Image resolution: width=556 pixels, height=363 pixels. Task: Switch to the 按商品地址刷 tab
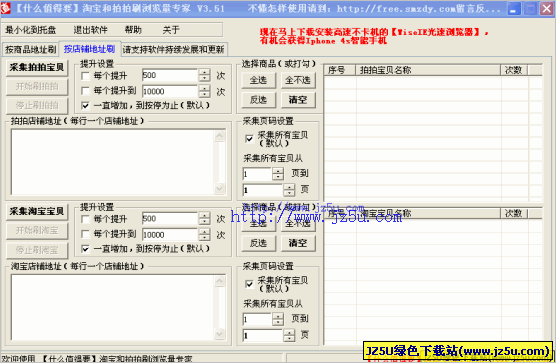click(x=30, y=50)
